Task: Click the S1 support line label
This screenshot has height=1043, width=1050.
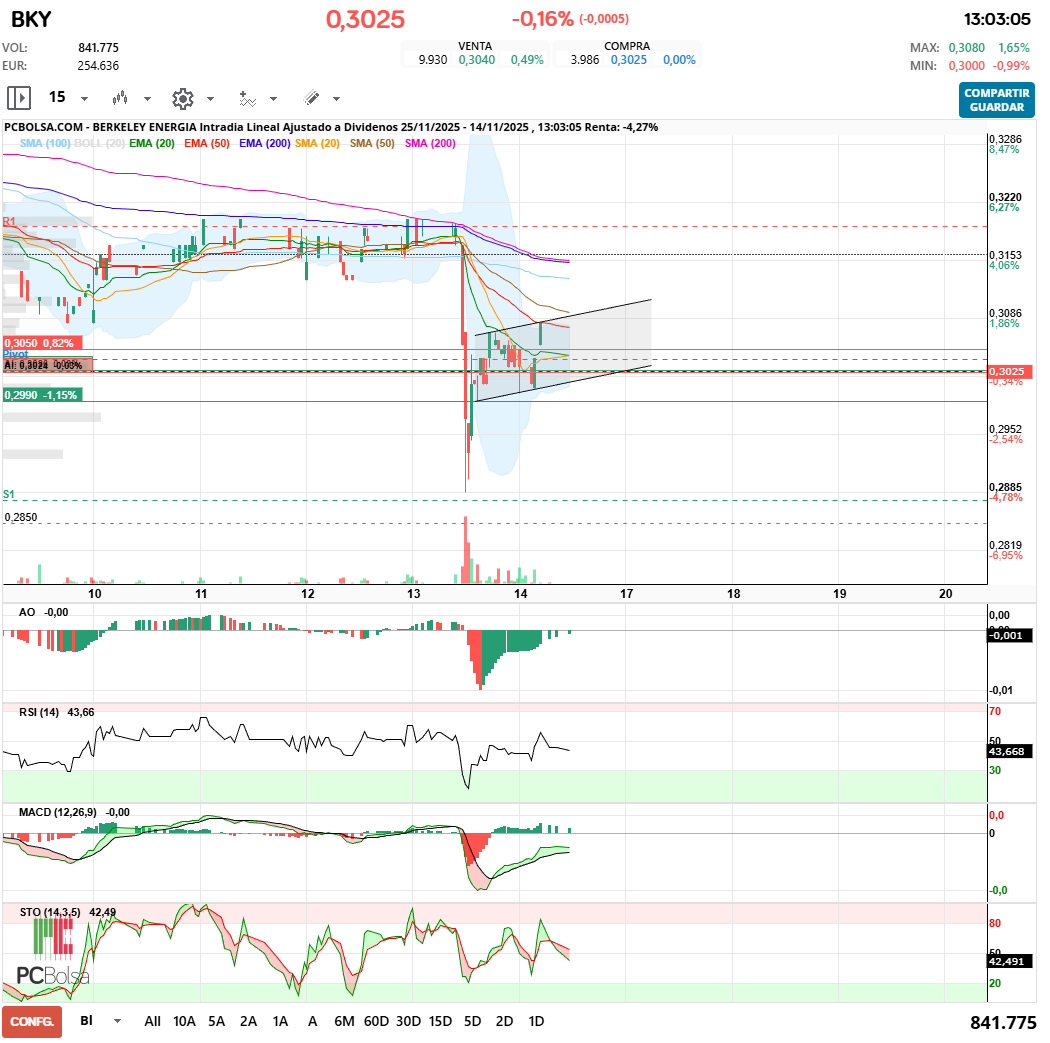Action: tap(8, 495)
